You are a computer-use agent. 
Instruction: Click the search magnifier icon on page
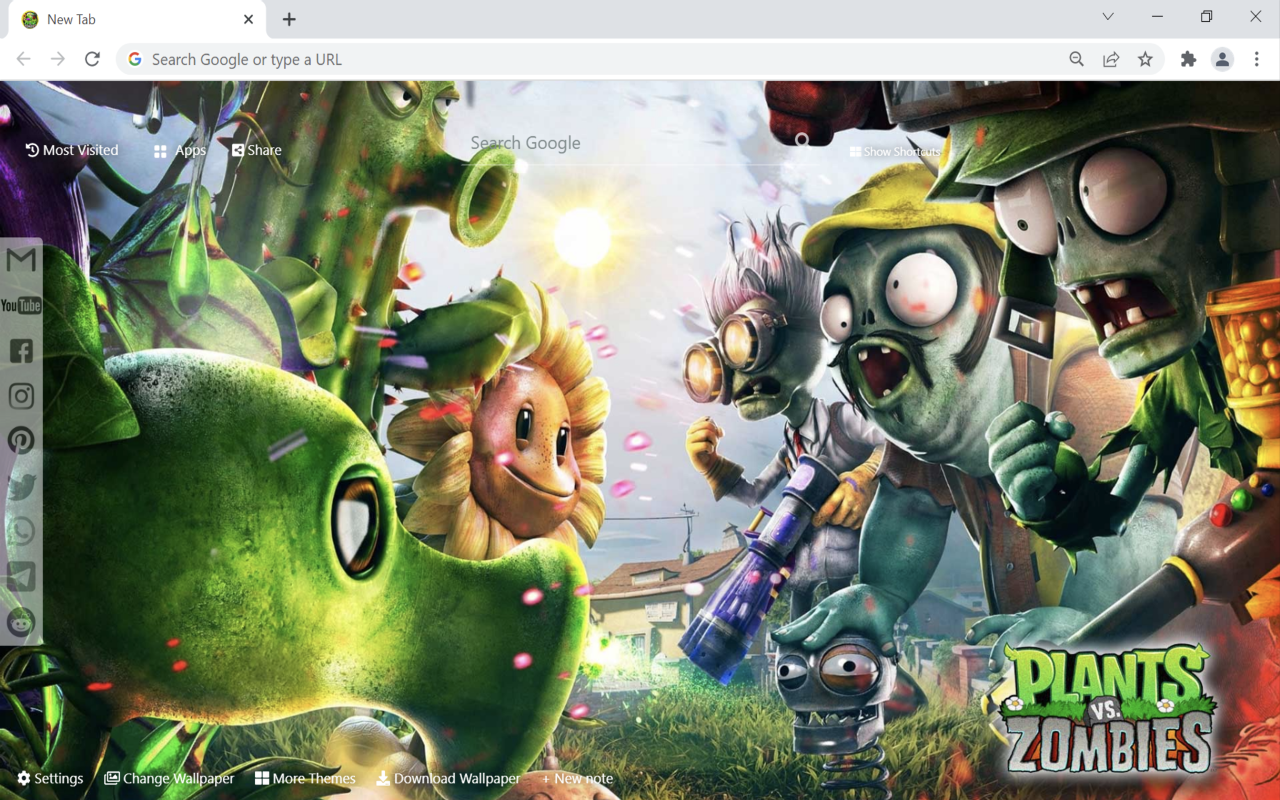802,141
